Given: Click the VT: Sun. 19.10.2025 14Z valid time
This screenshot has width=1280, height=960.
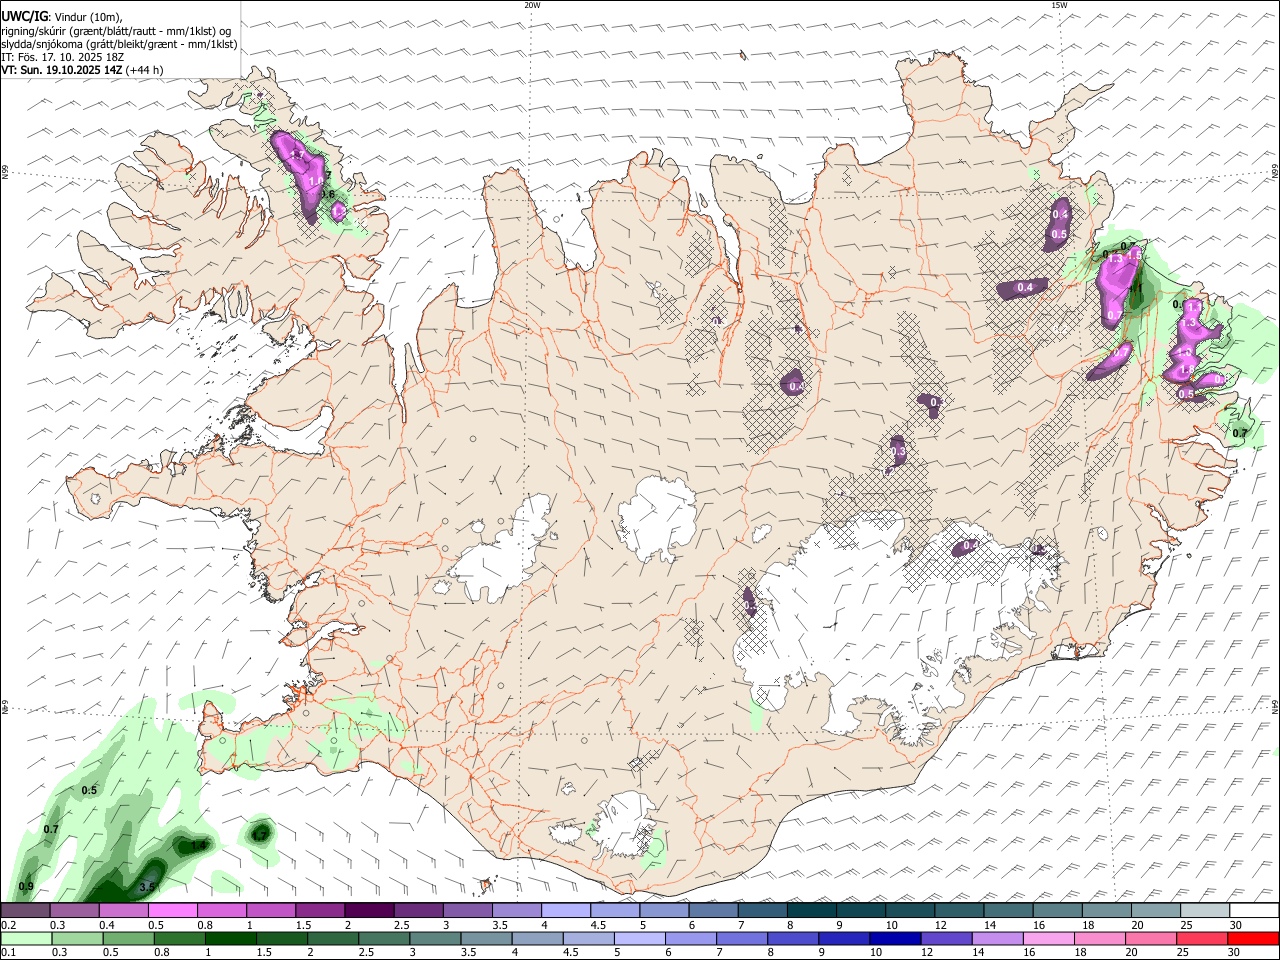Looking at the screenshot, I should pos(62,70).
